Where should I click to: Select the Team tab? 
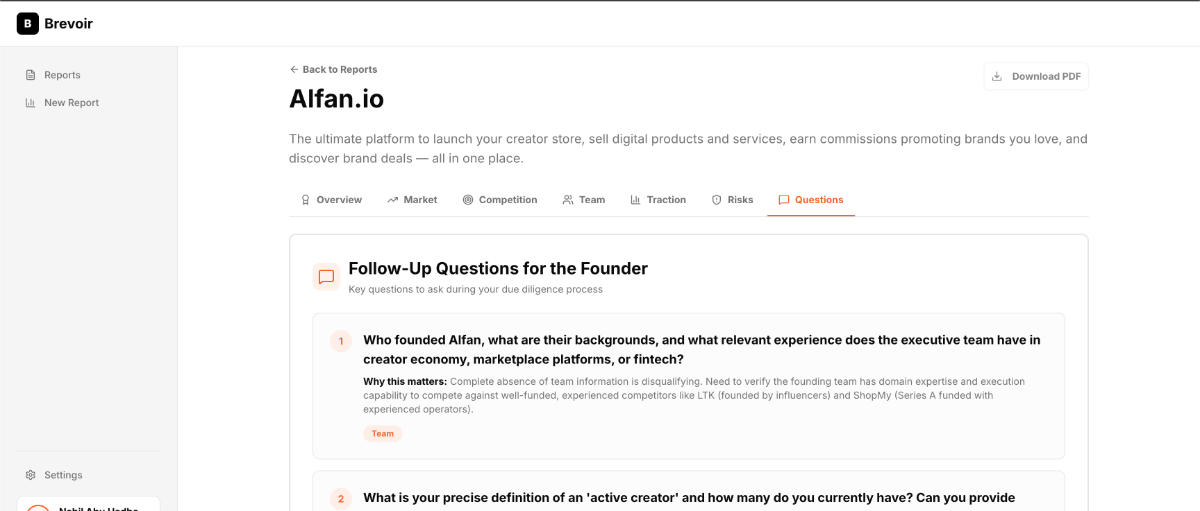[584, 200]
